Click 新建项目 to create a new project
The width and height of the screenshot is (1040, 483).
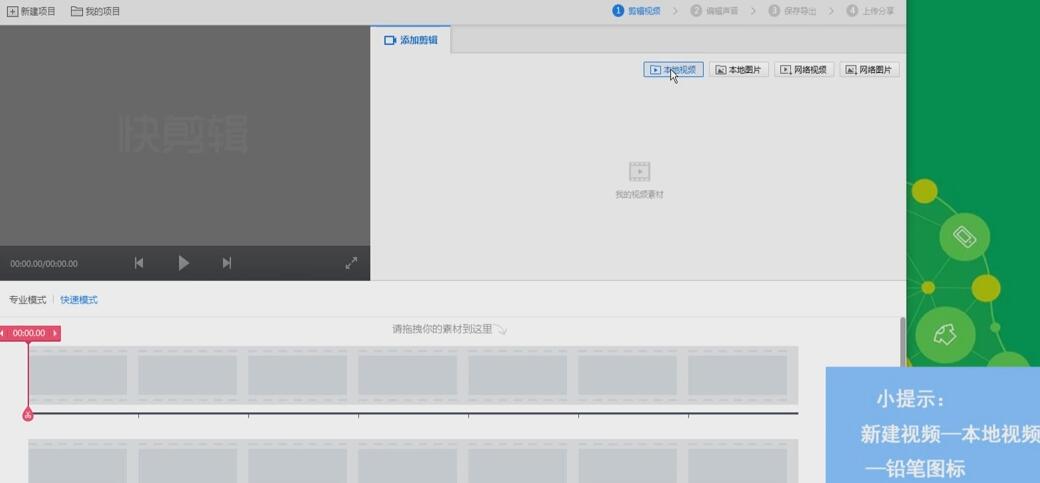pyautogui.click(x=31, y=11)
